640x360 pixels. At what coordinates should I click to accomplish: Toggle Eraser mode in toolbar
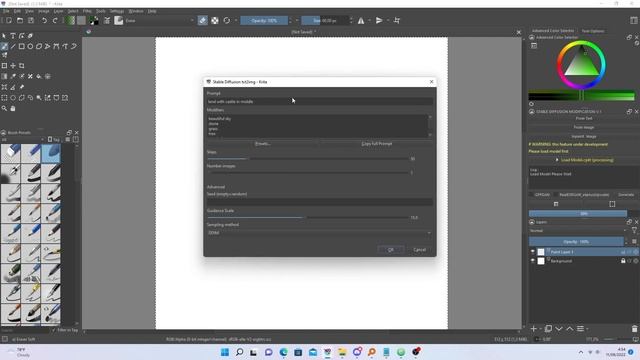202,20
